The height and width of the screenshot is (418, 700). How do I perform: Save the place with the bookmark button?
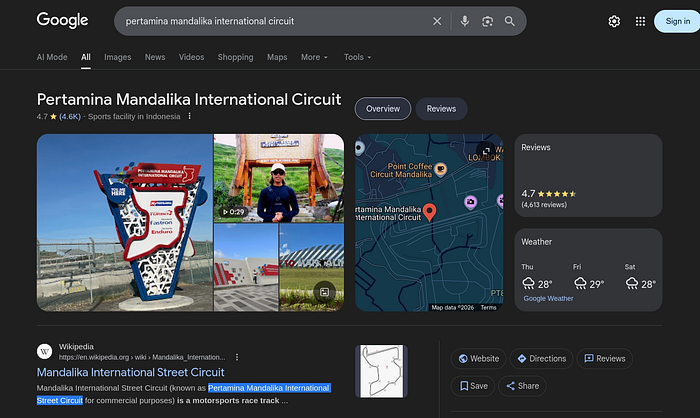point(473,386)
